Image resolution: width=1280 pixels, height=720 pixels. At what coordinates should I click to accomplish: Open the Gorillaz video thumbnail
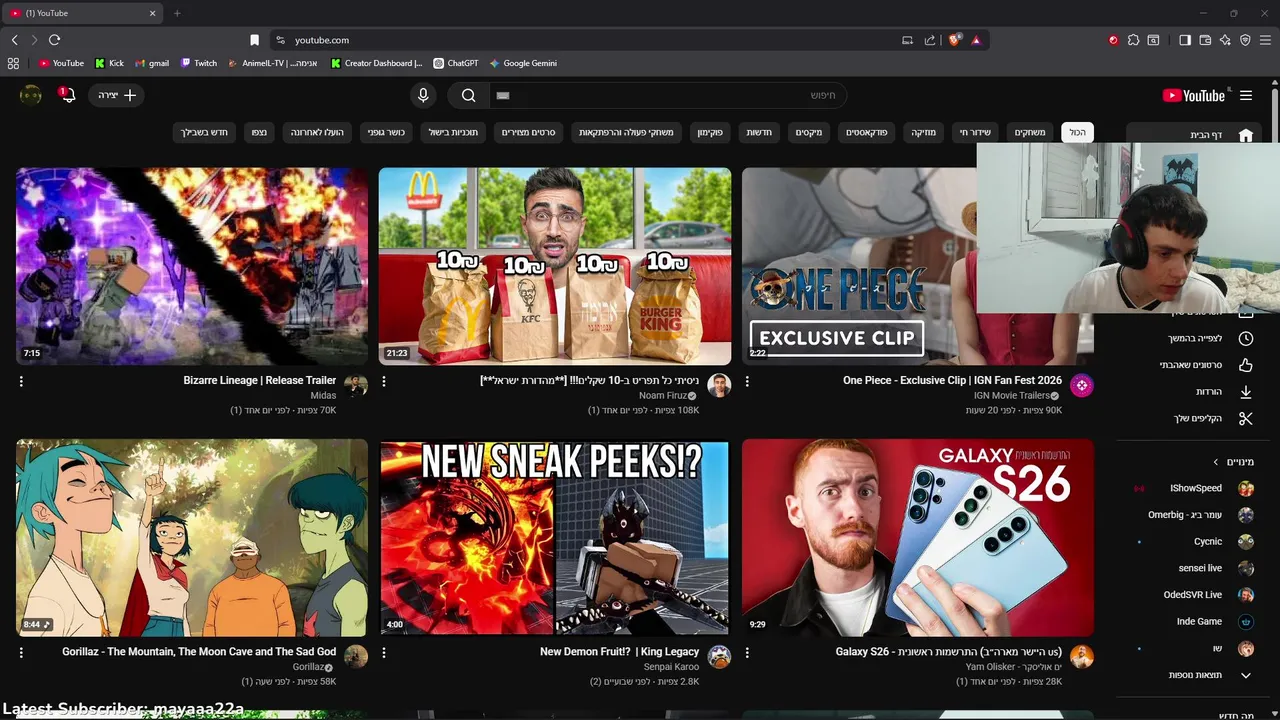tap(192, 538)
